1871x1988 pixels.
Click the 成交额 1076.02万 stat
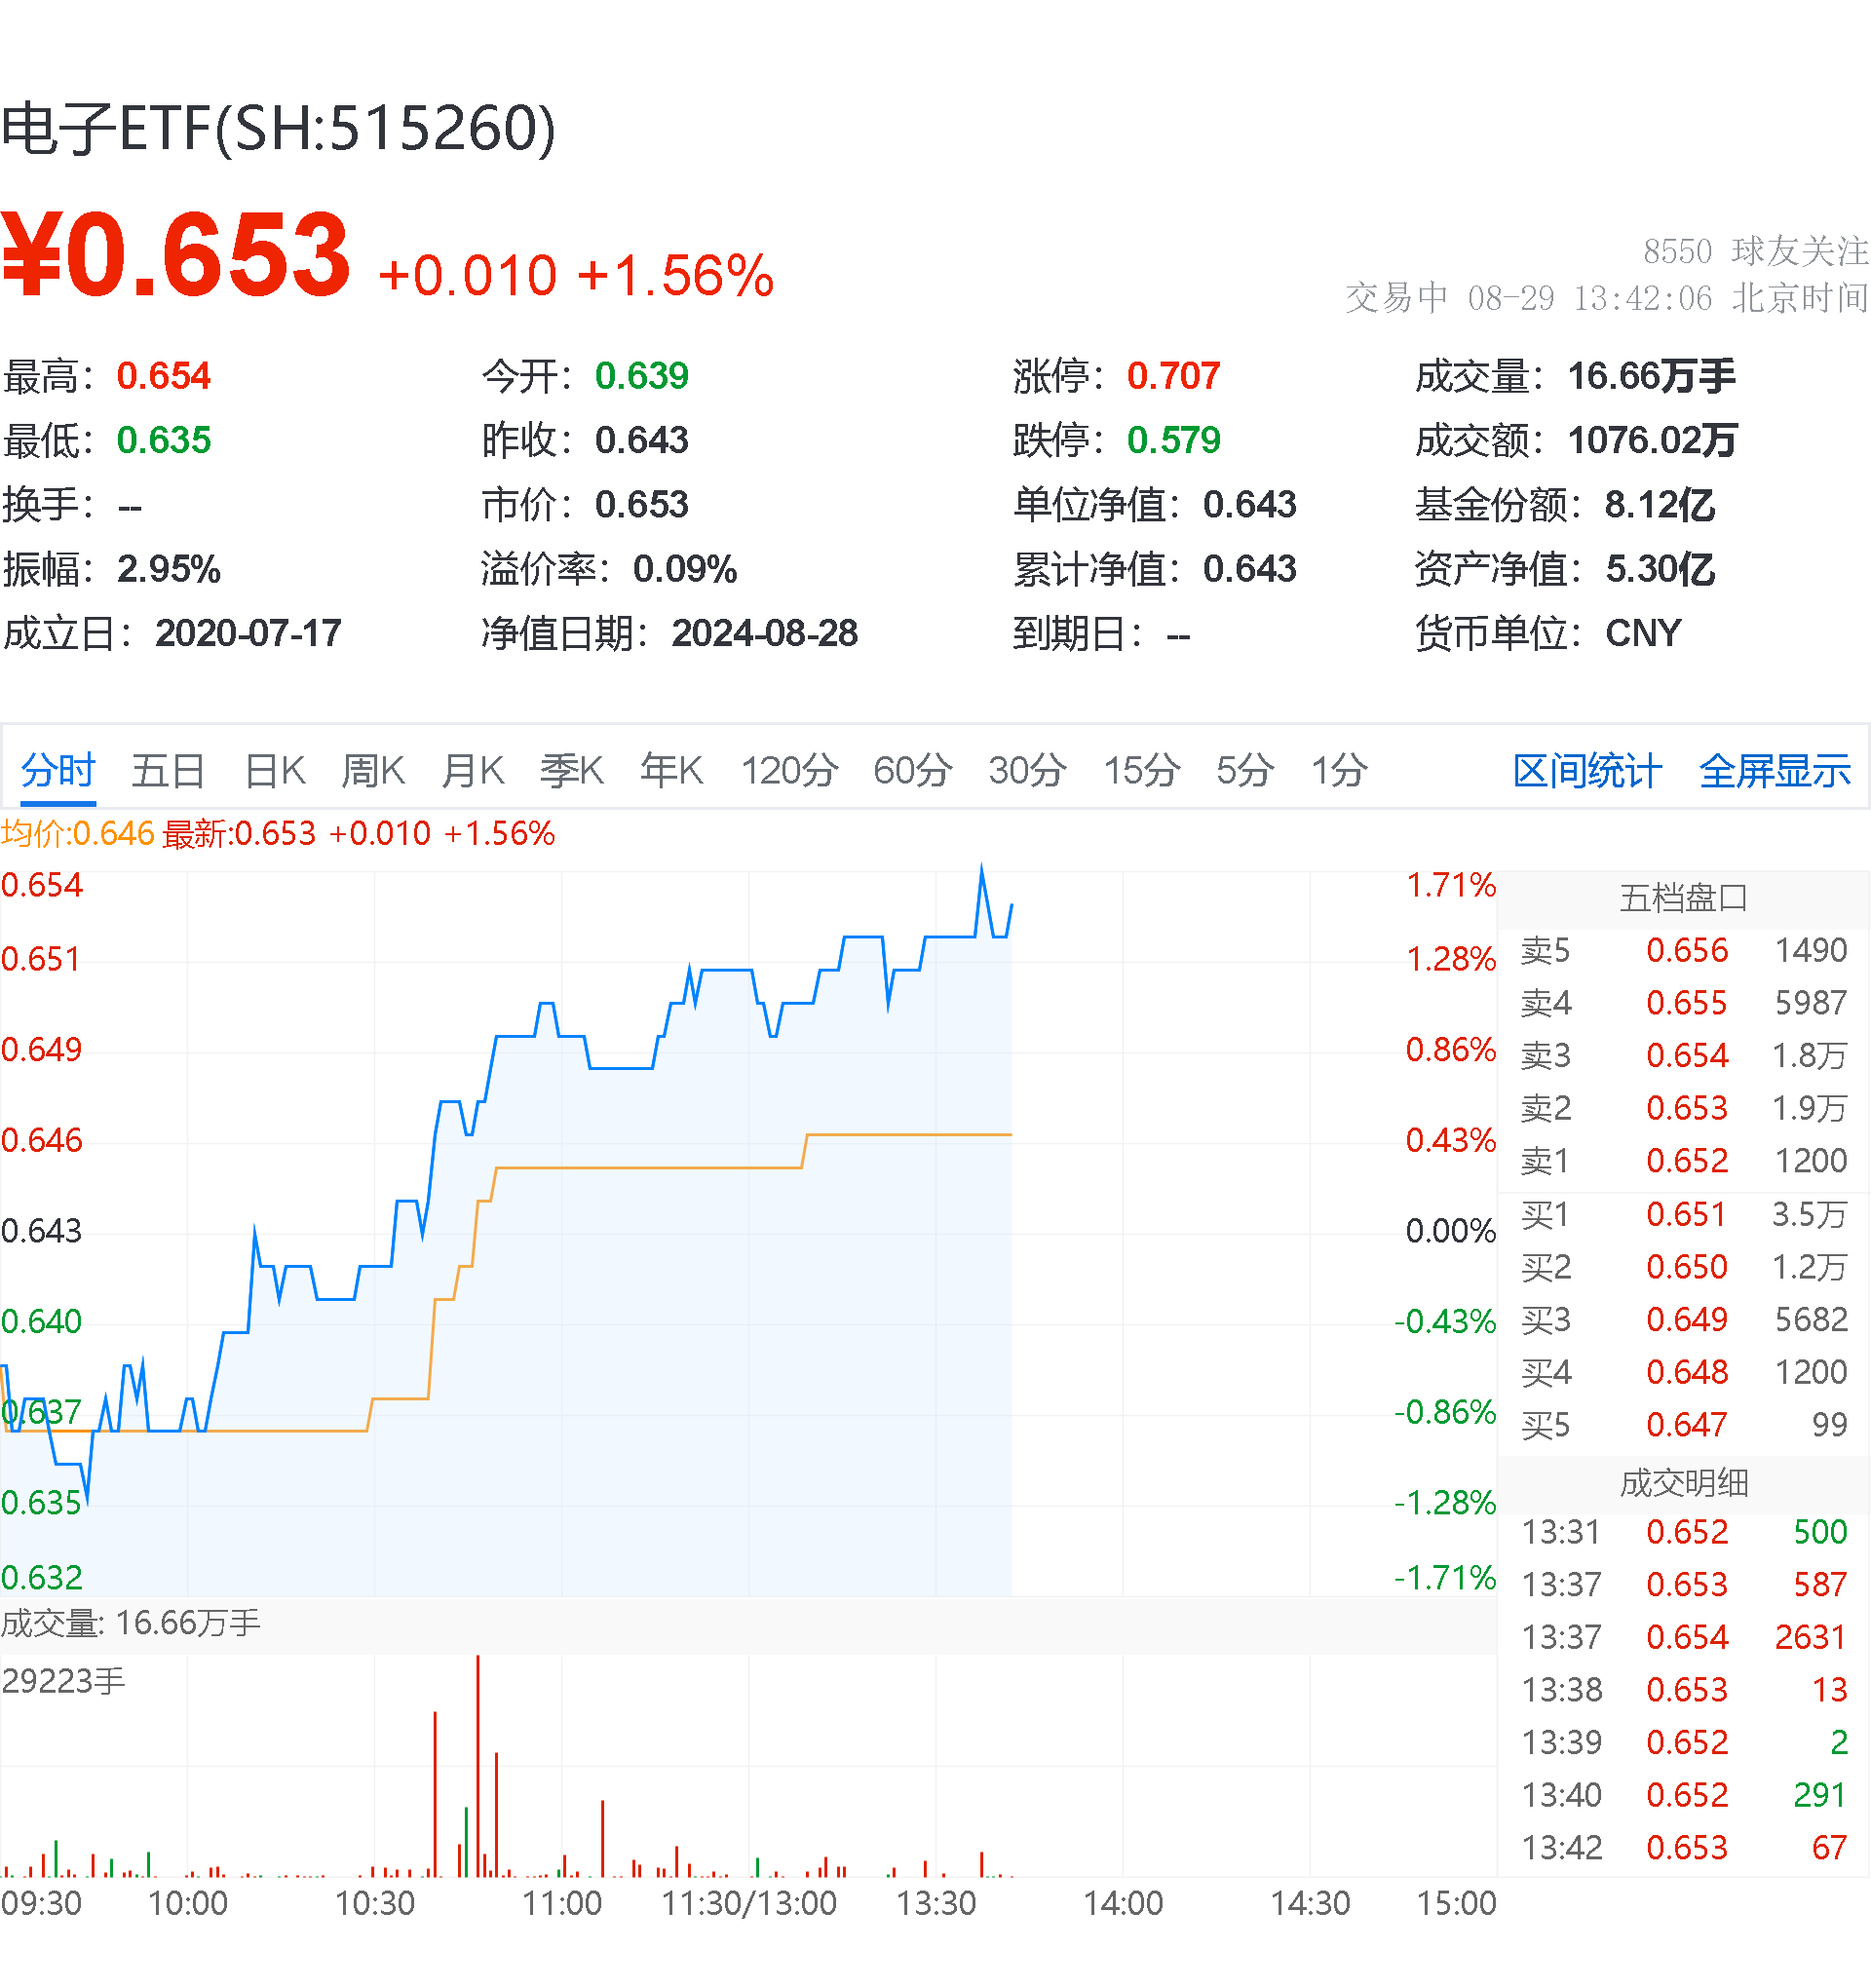tap(1576, 440)
